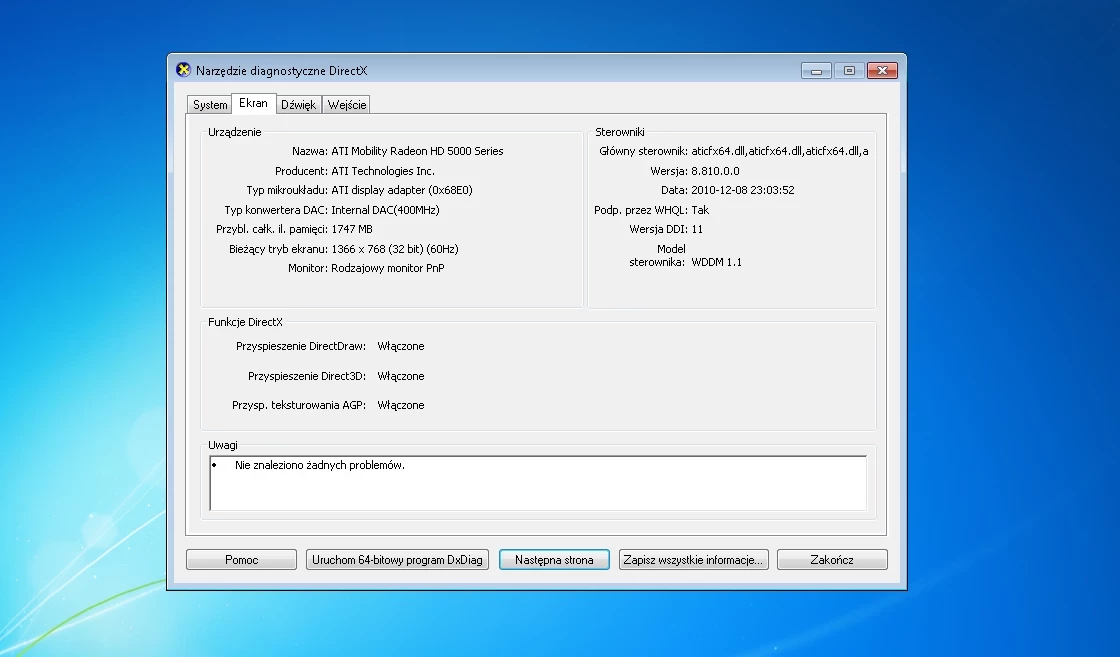Save all information with Zapisz wszystkie informacje
The height and width of the screenshot is (657, 1120).
coord(693,559)
